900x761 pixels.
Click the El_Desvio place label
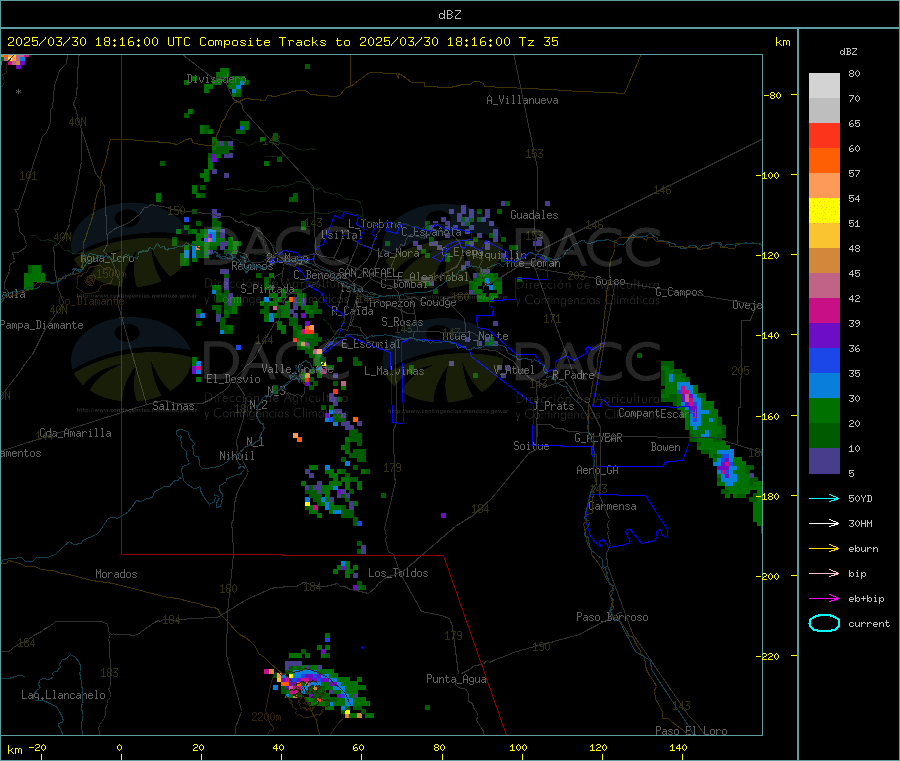[x=233, y=379]
